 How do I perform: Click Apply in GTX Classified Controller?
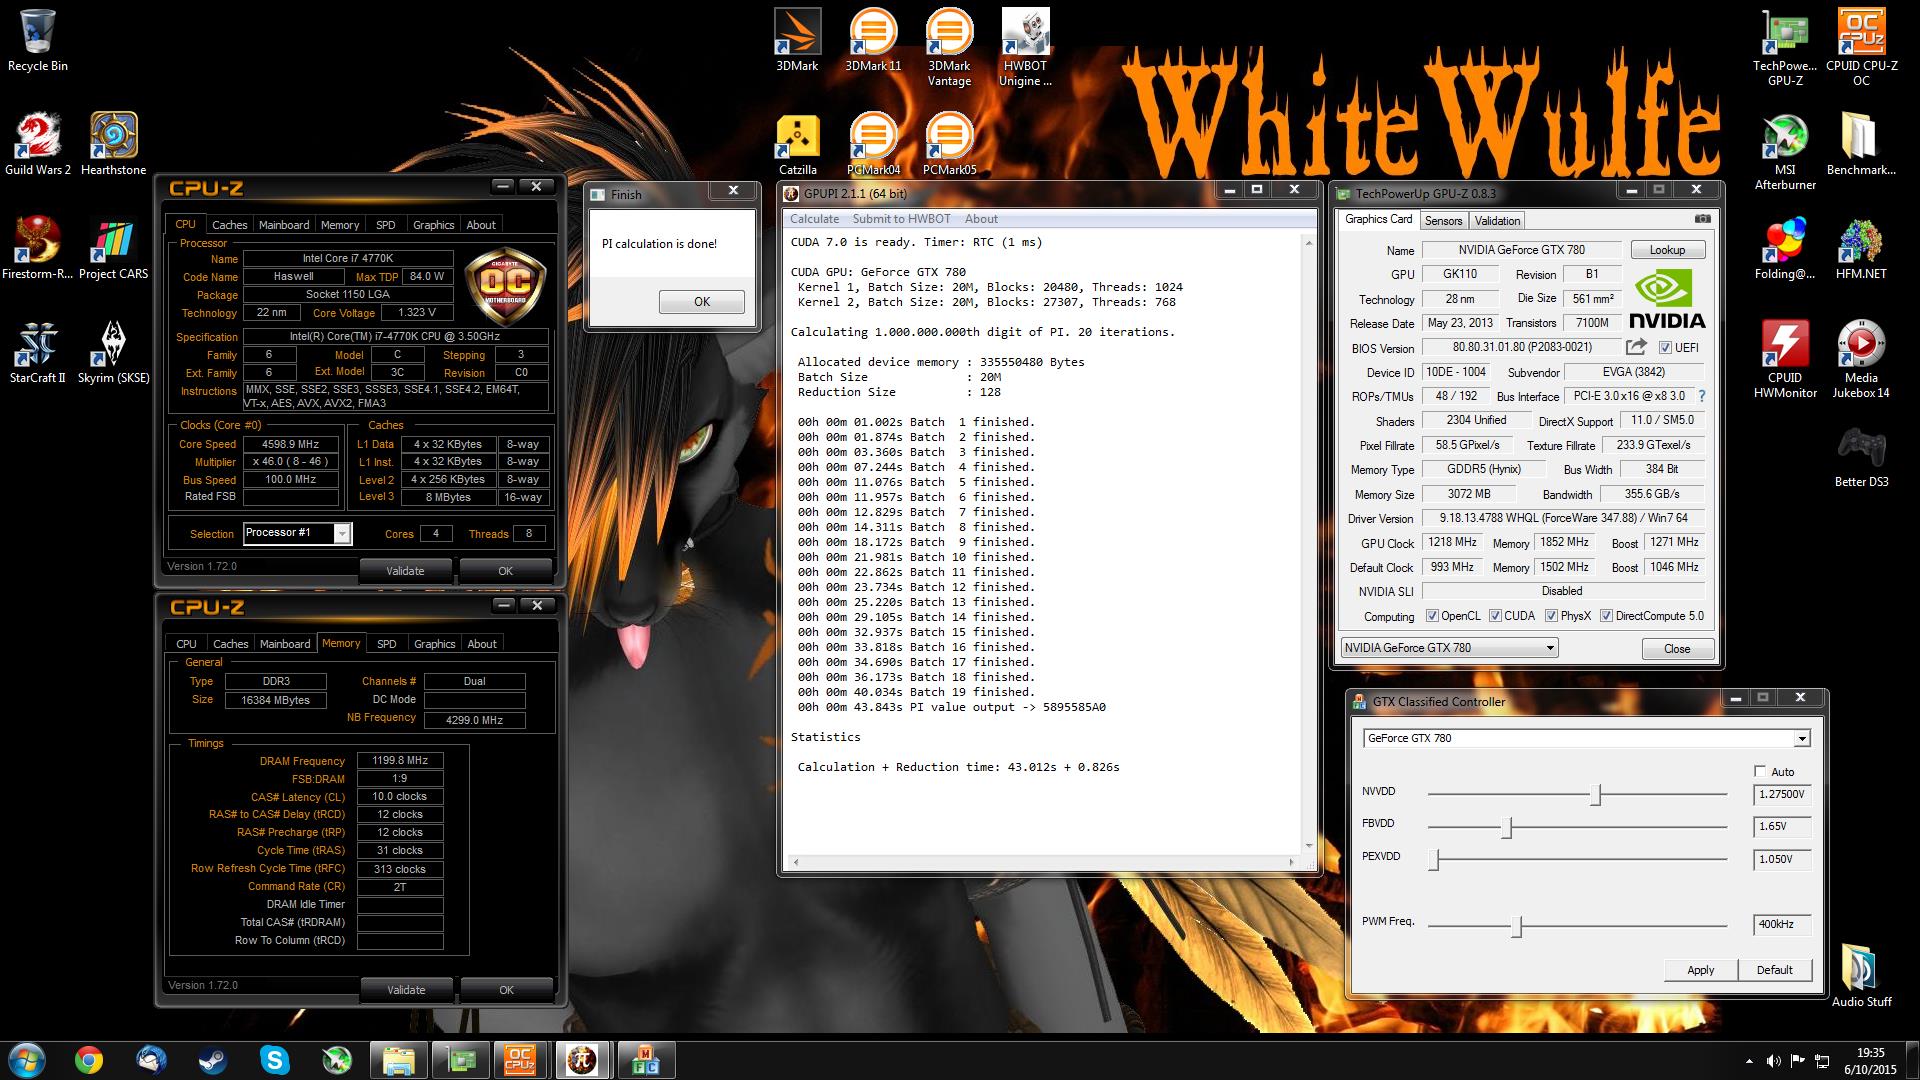(1700, 970)
